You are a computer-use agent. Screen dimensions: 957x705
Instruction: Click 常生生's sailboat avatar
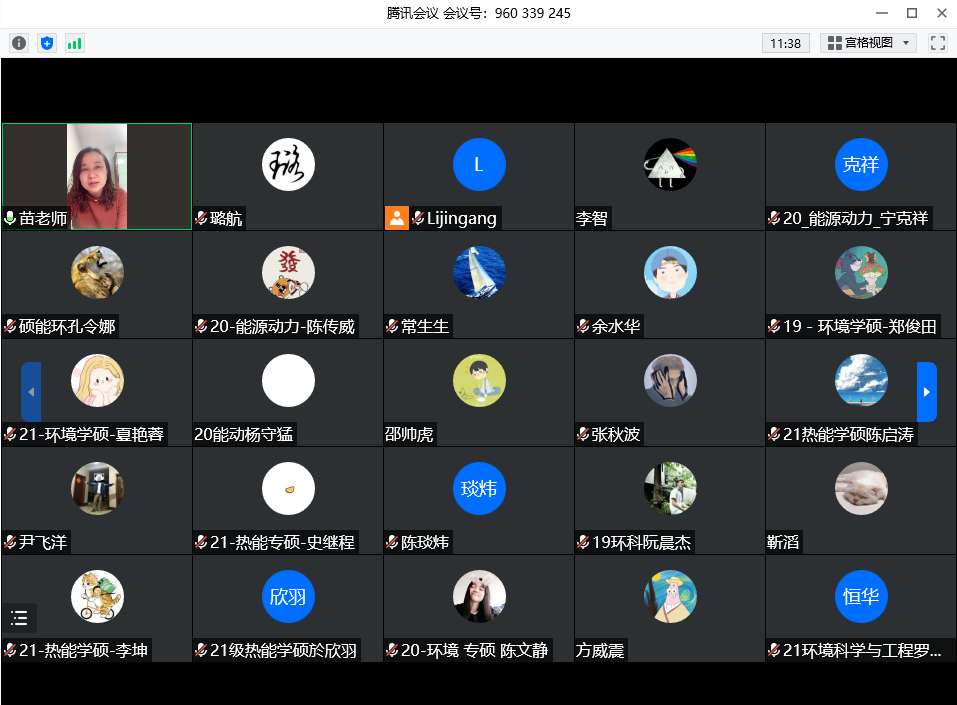(x=479, y=272)
